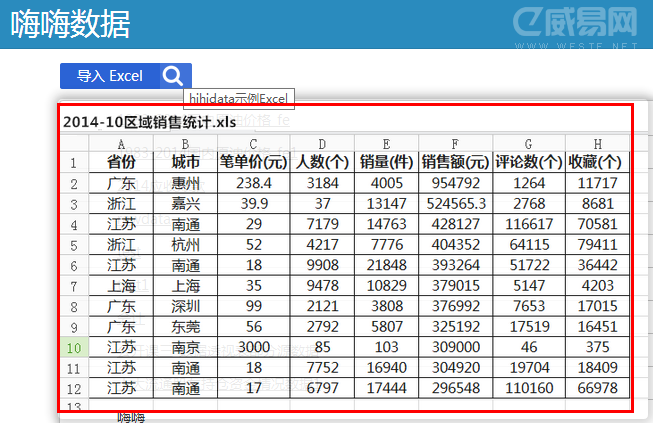The width and height of the screenshot is (653, 423).
Task: Select the cell containing 954792
Action: [456, 183]
